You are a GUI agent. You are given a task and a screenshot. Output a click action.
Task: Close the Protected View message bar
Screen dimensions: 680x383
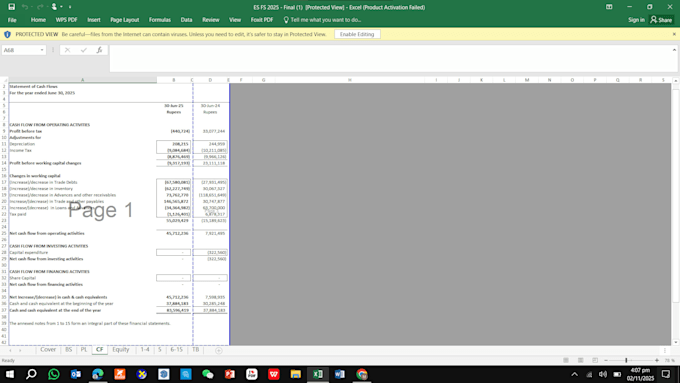(674, 34)
